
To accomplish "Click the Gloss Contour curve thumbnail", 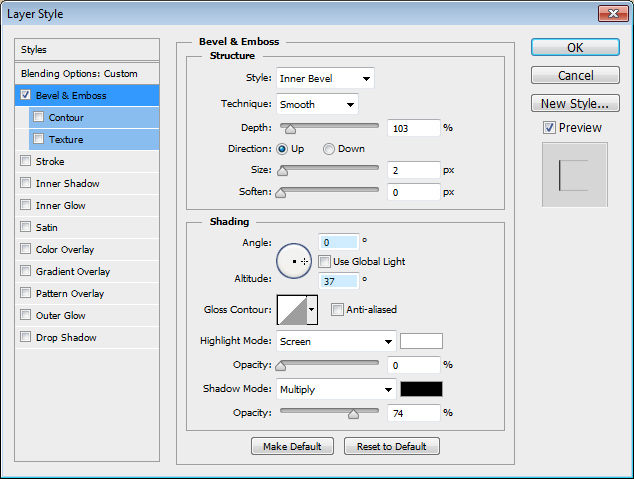I will tap(291, 310).
